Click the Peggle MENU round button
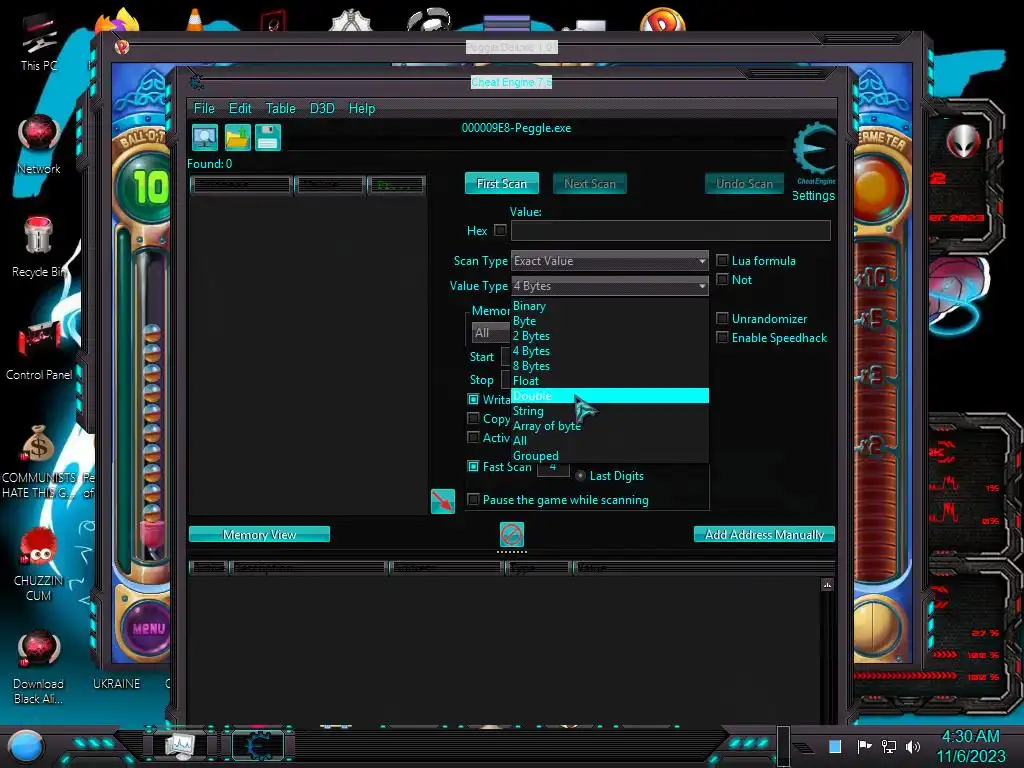This screenshot has width=1024, height=768. 148,628
